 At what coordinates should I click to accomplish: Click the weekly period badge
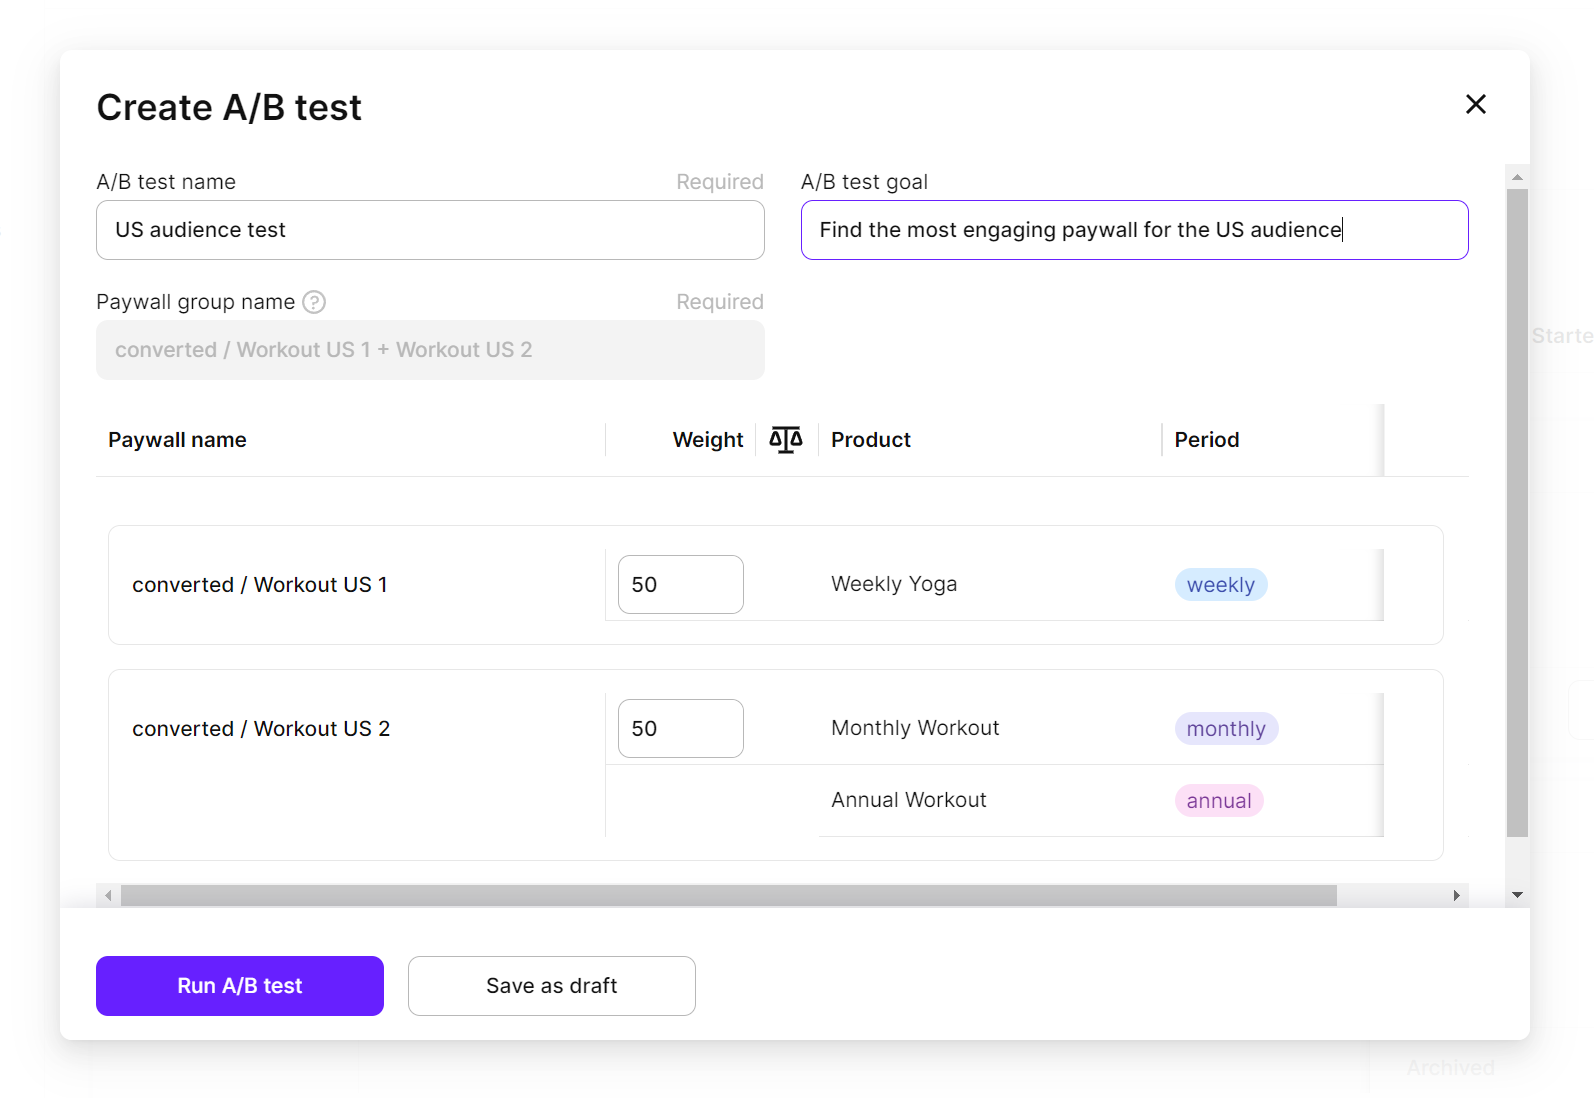pos(1221,585)
